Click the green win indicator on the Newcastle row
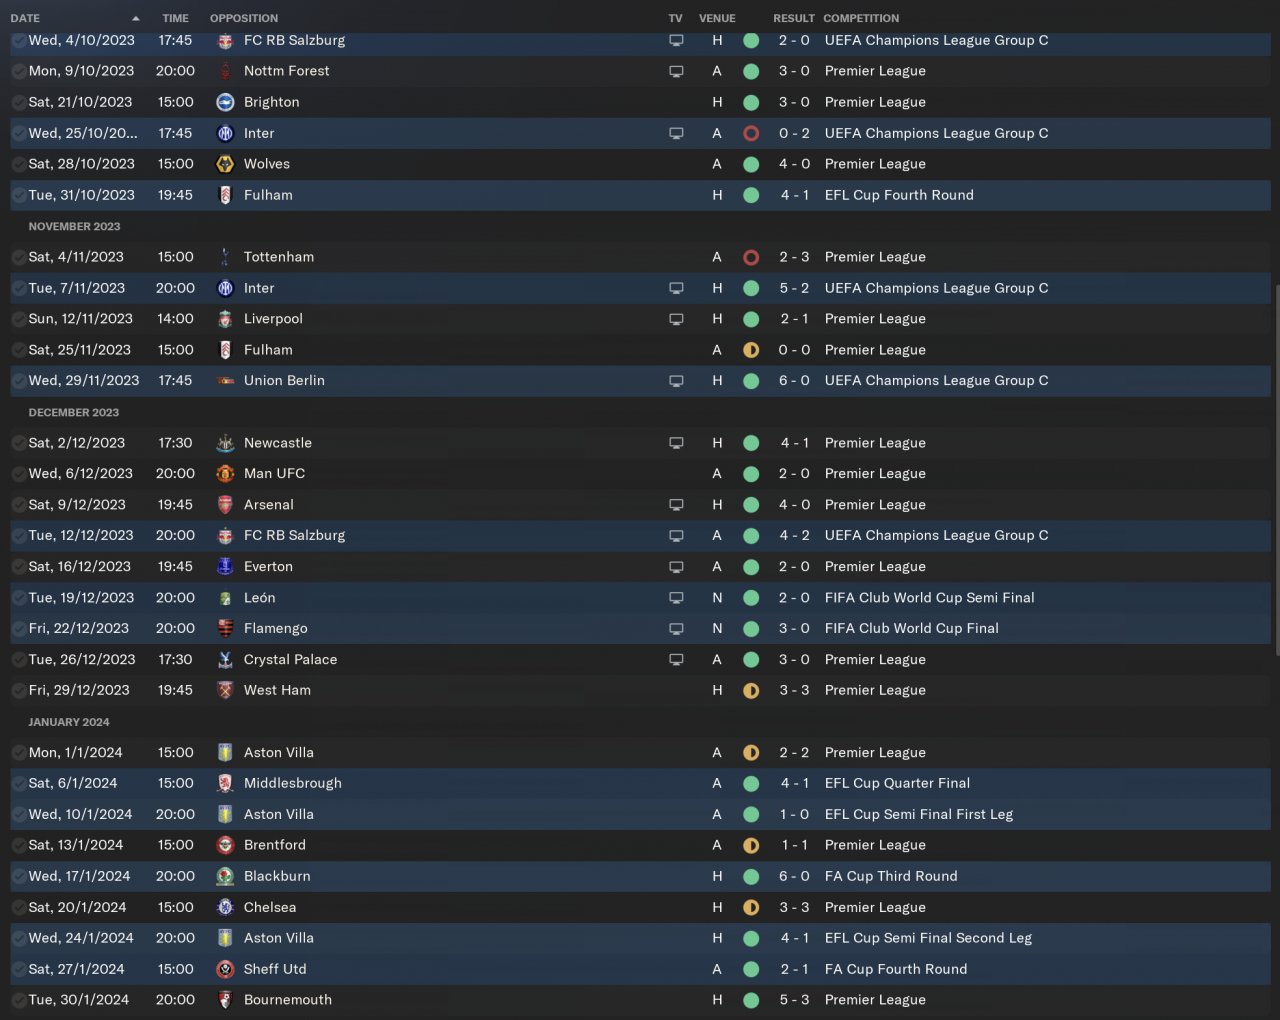Screen dimensions: 1280x1020 coord(751,443)
